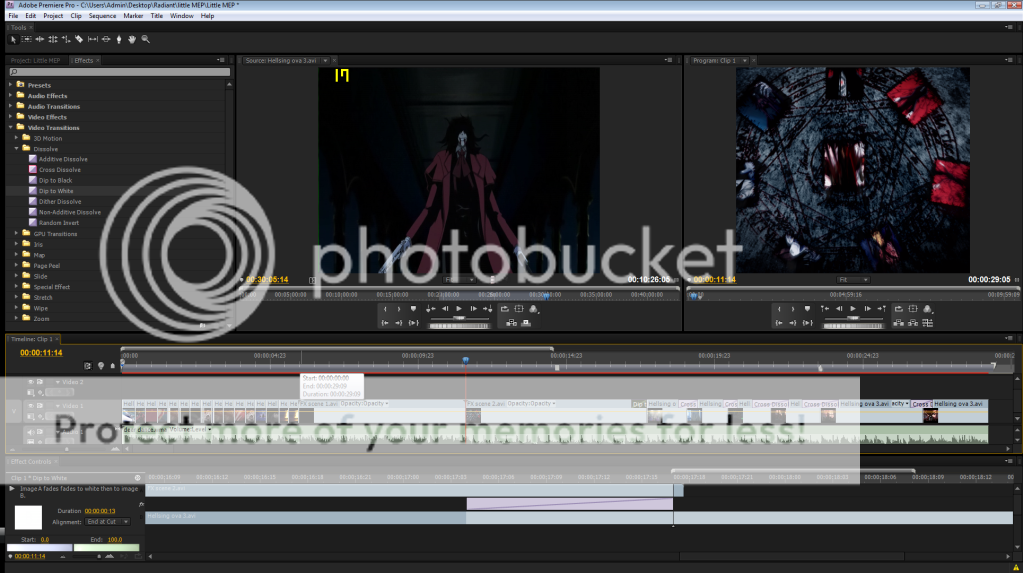Play the Source monitor clip
This screenshot has width=1023, height=573.
pyautogui.click(x=459, y=309)
